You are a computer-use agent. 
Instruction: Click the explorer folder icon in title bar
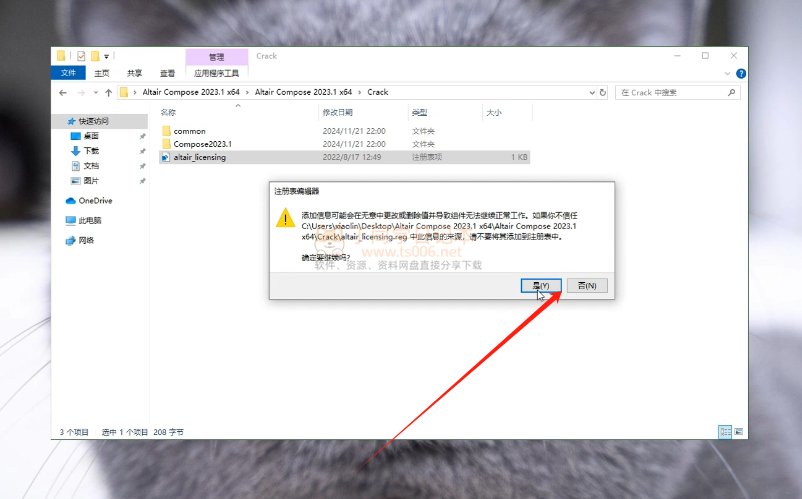pyautogui.click(x=61, y=56)
